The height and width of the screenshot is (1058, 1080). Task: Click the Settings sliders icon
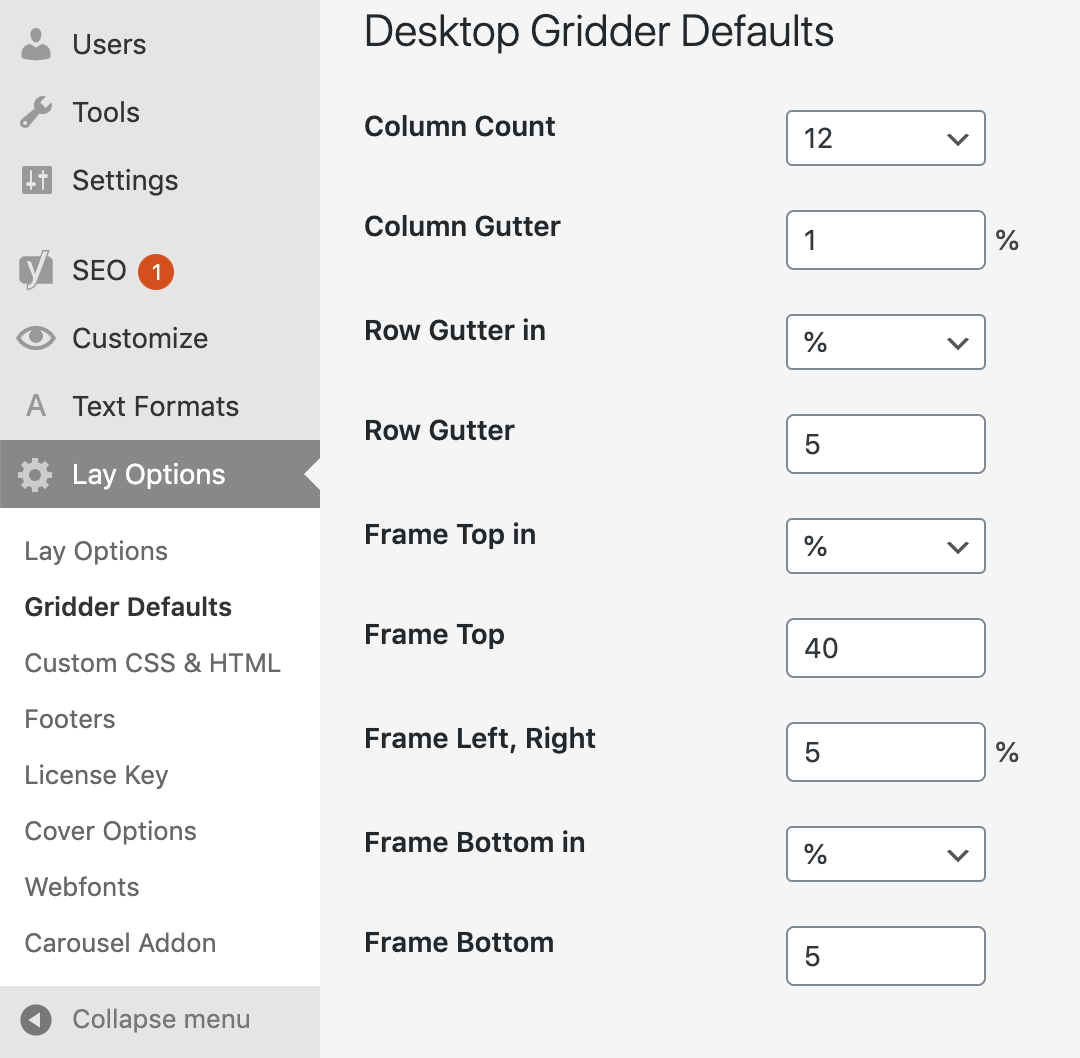click(x=36, y=181)
